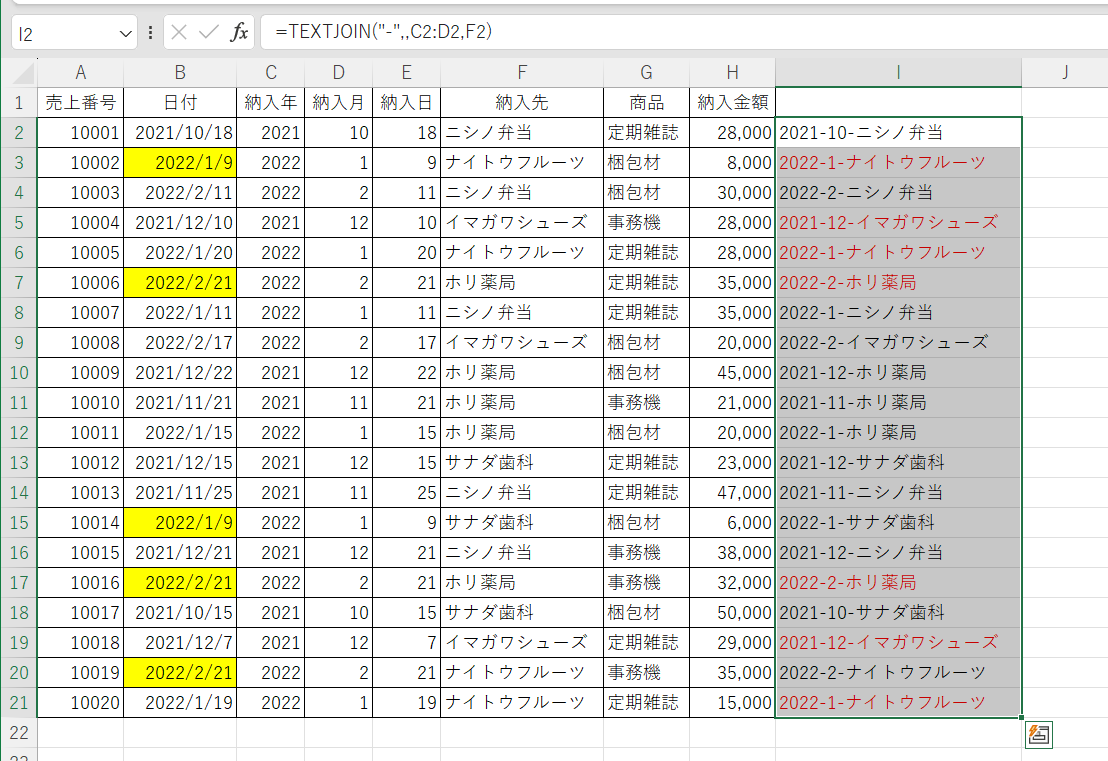Click amount cell 45,000
1108x761 pixels.
coord(732,372)
